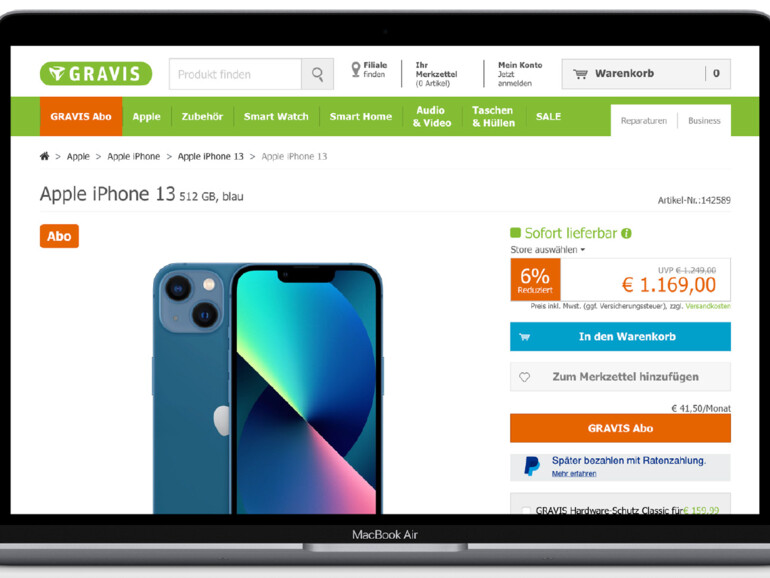Focus the Produkt finden search field
Viewport: 770px width, 578px height.
pyautogui.click(x=235, y=74)
